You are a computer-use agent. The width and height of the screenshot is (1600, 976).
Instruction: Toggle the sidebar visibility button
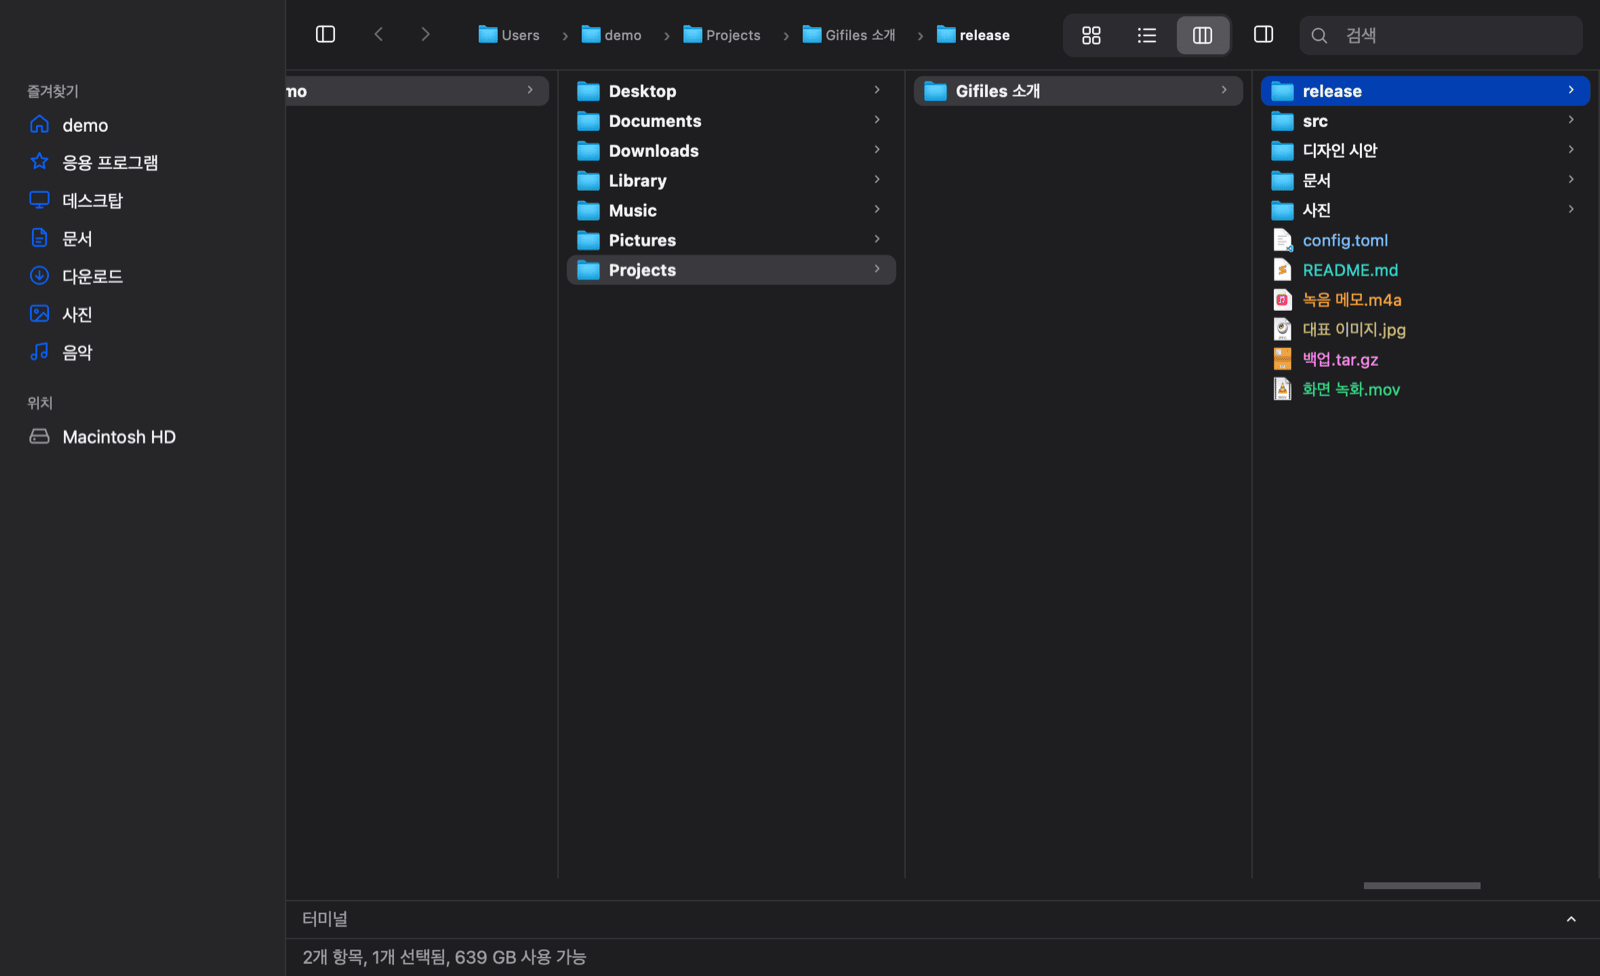(325, 35)
